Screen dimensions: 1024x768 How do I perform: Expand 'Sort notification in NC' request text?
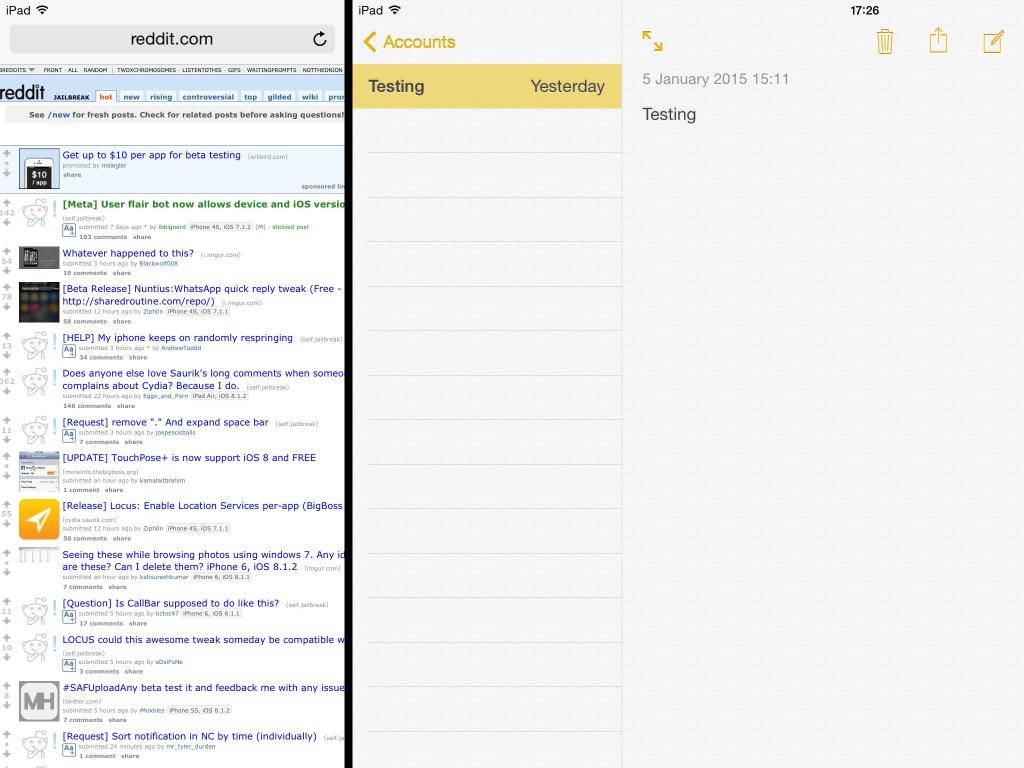click(x=69, y=749)
